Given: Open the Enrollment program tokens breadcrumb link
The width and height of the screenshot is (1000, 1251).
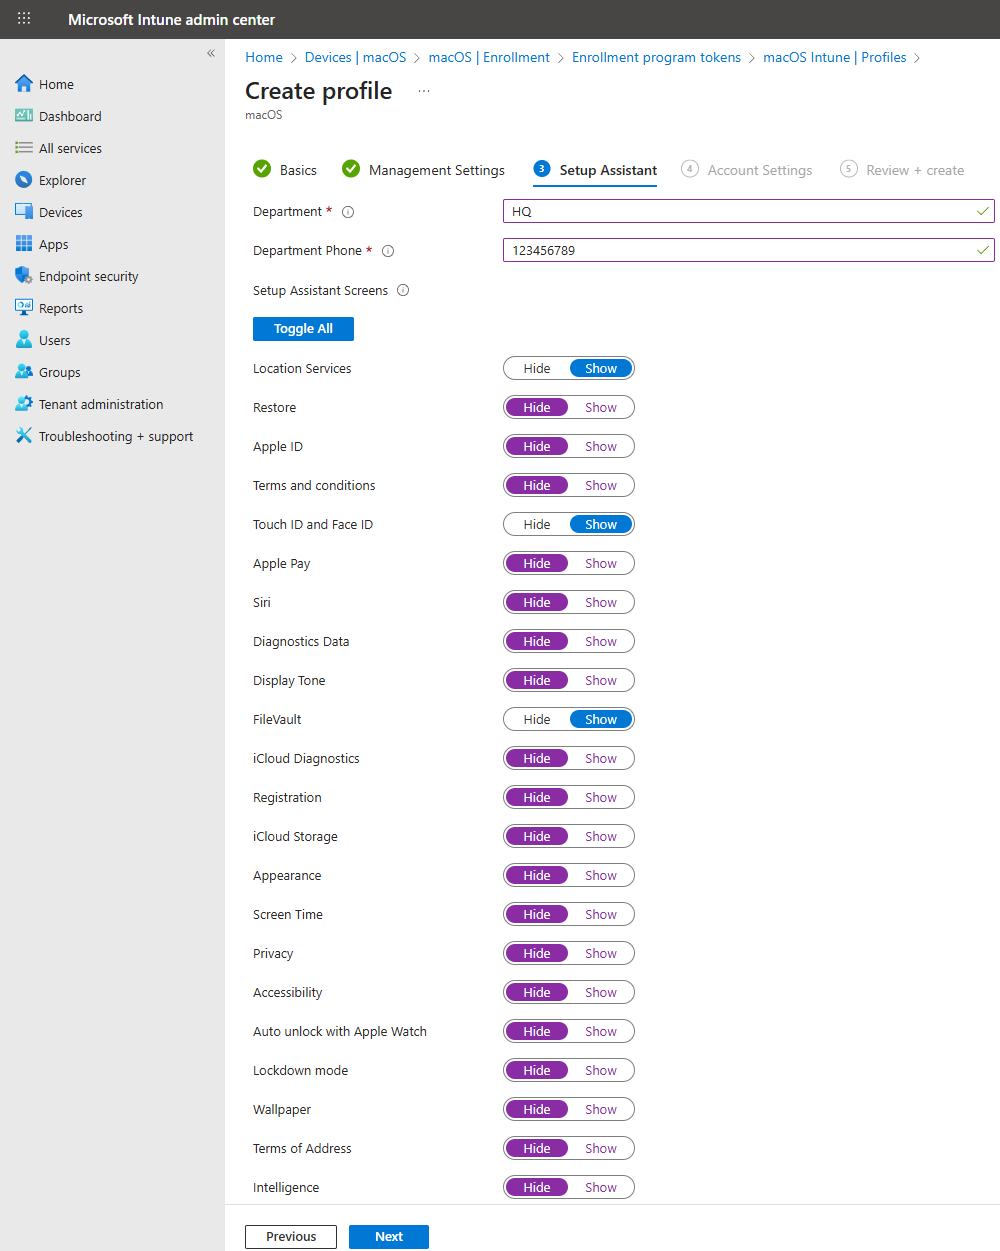Looking at the screenshot, I should 656,57.
